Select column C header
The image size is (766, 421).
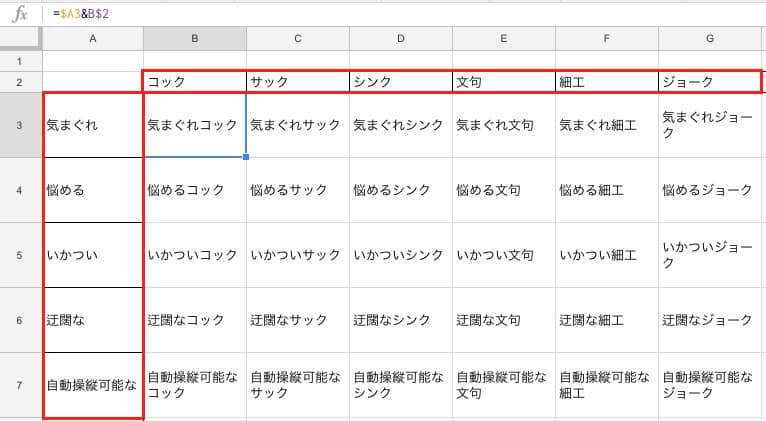[x=298, y=39]
